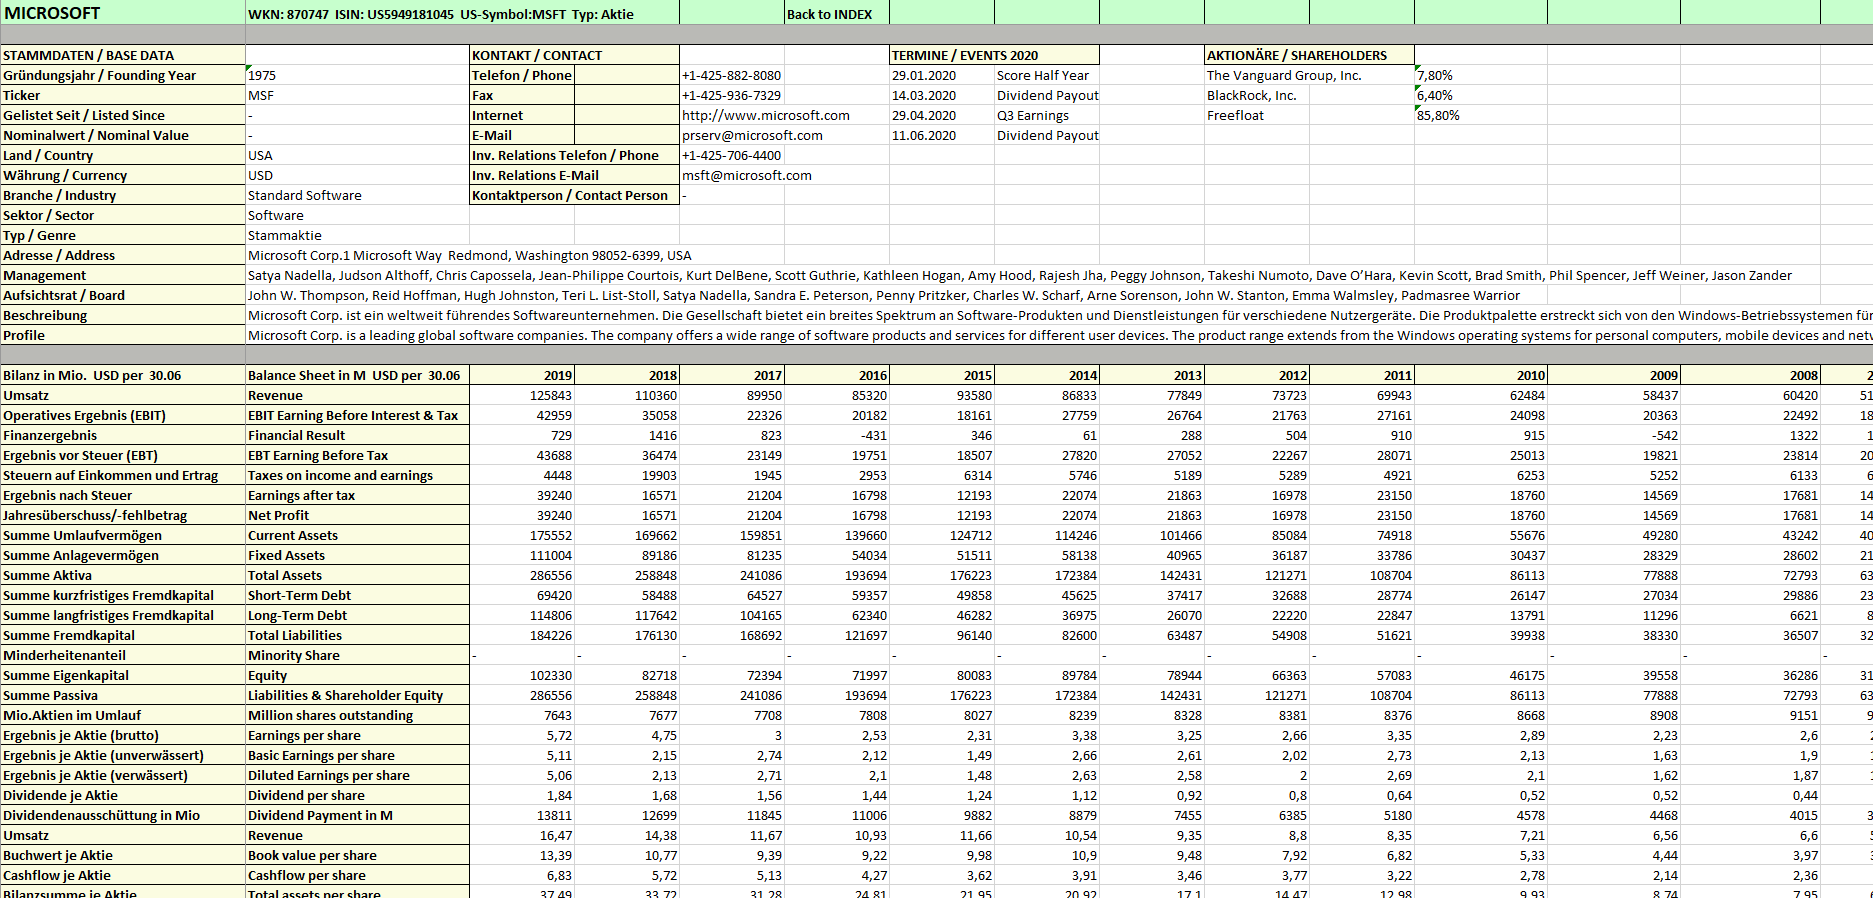Select the Dividend per share label
The image size is (1873, 898).
358,795
